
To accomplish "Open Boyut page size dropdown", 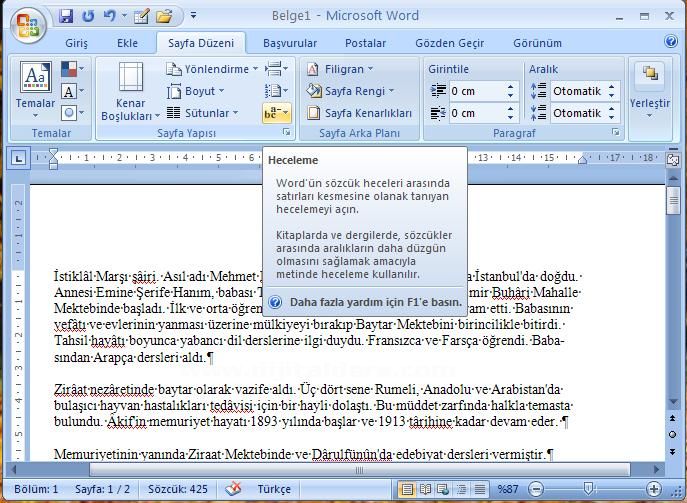I will 195,91.
